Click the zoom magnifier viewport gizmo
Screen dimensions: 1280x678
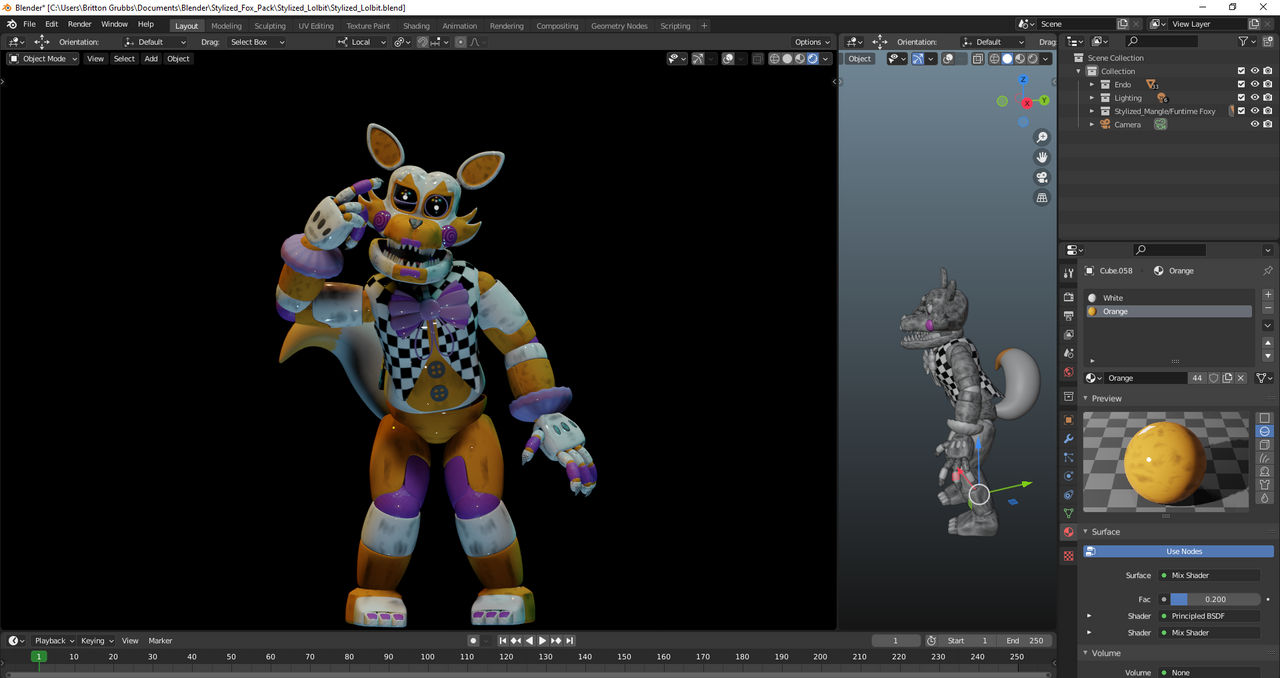click(1042, 137)
